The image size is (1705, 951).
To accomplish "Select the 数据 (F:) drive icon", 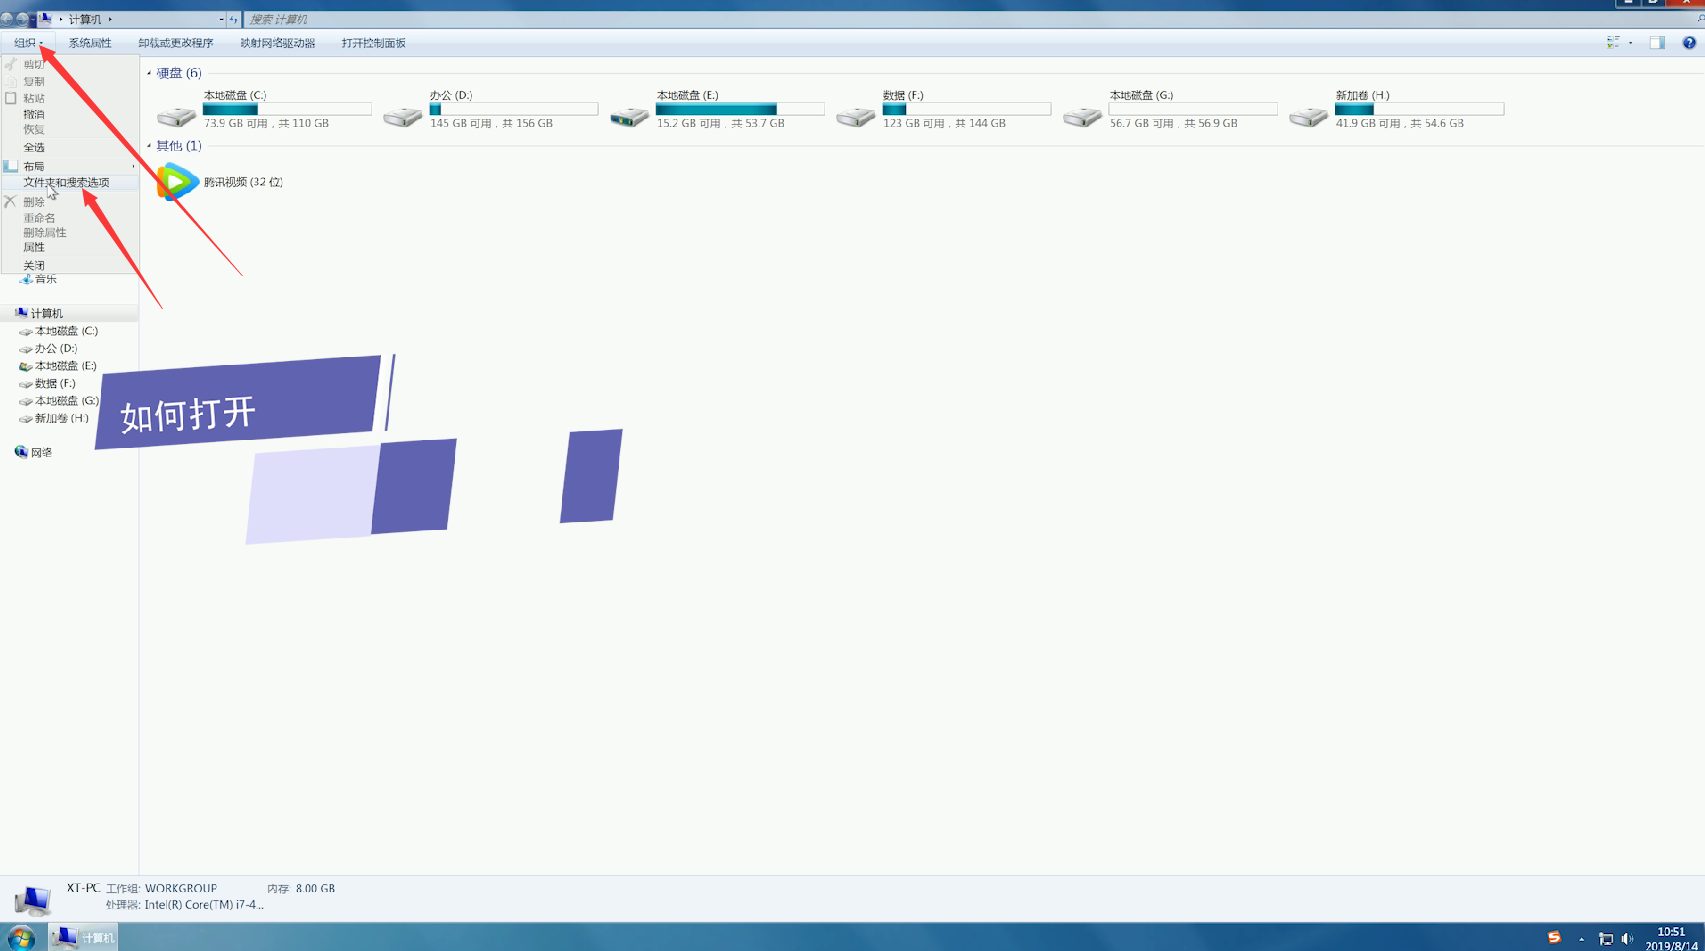I will coord(856,116).
